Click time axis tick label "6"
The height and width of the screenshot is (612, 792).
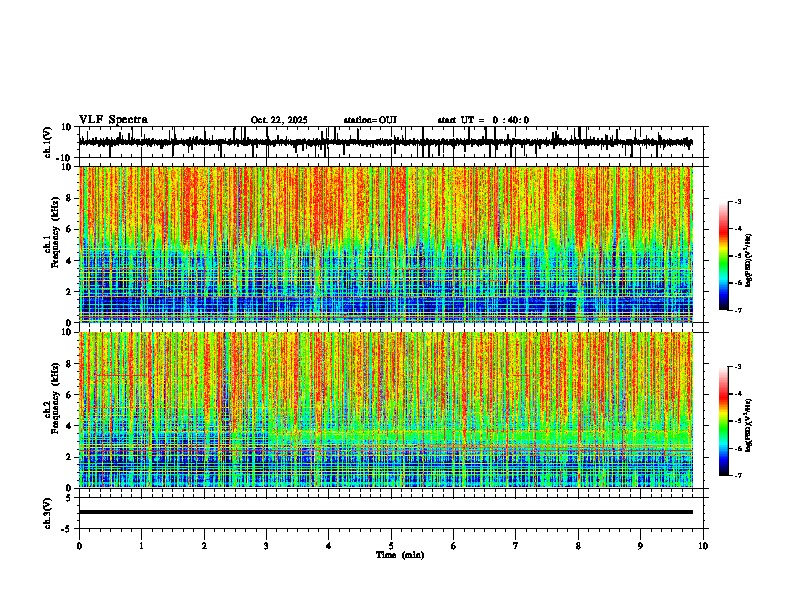click(x=454, y=546)
